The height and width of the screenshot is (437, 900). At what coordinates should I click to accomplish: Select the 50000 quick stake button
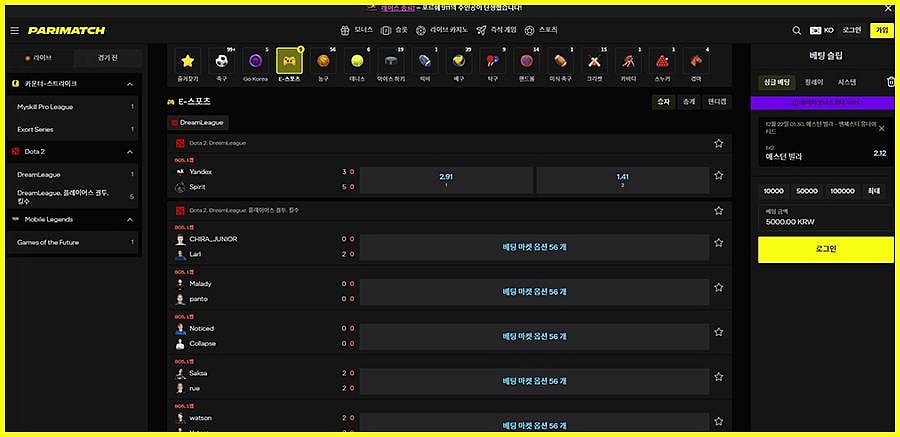[807, 190]
